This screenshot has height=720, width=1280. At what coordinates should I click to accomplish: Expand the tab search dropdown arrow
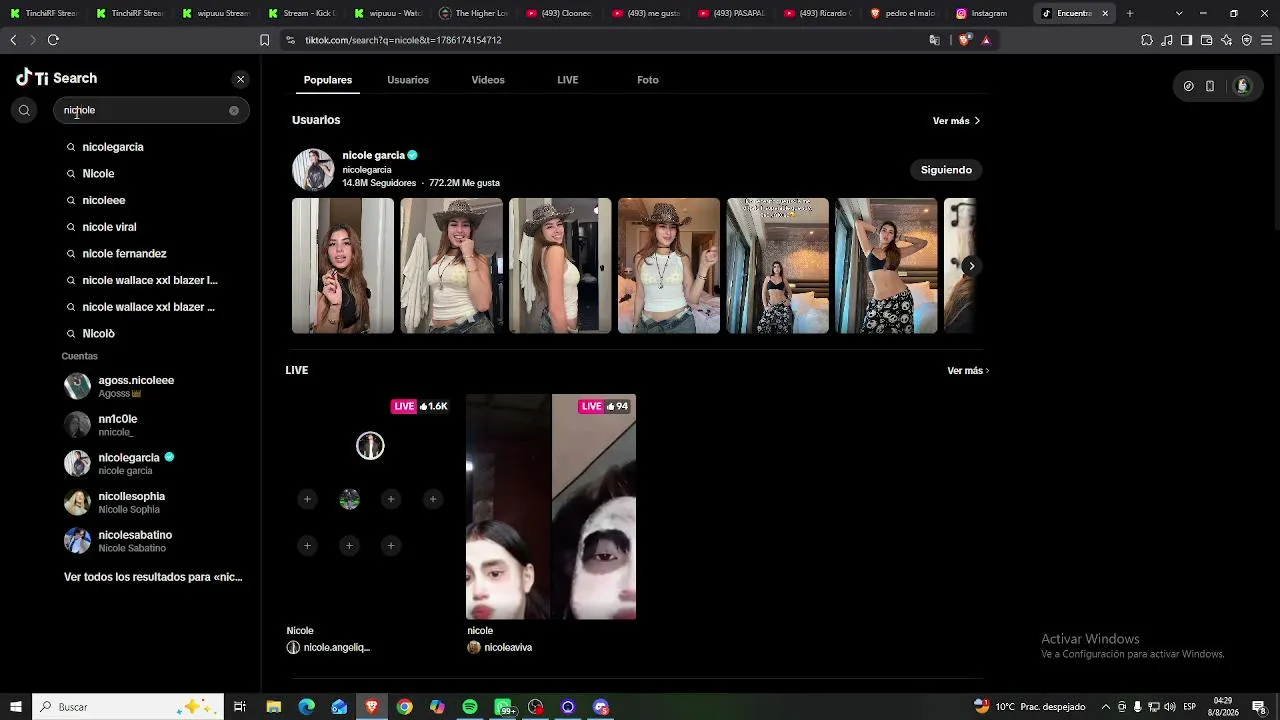[1179, 13]
